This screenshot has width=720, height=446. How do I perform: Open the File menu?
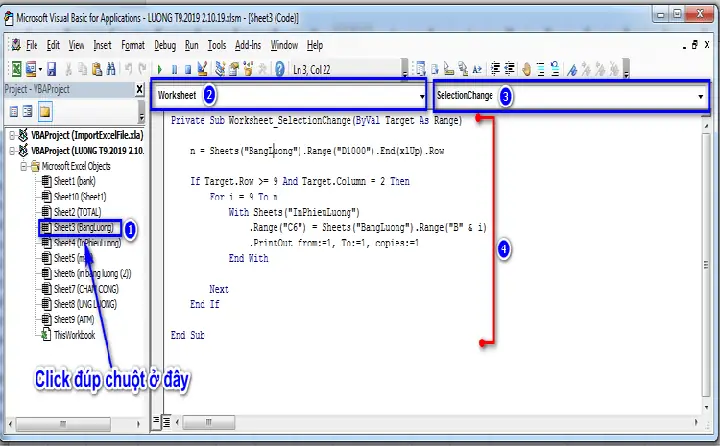[x=32, y=45]
